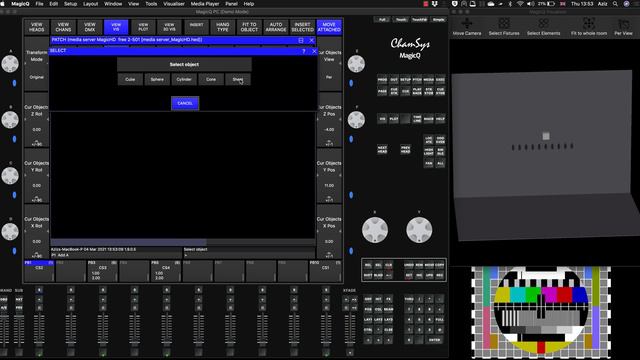Screen dimensions: 640x360
Task: Click encoder wheel Y
Action: [x=419, y=230]
